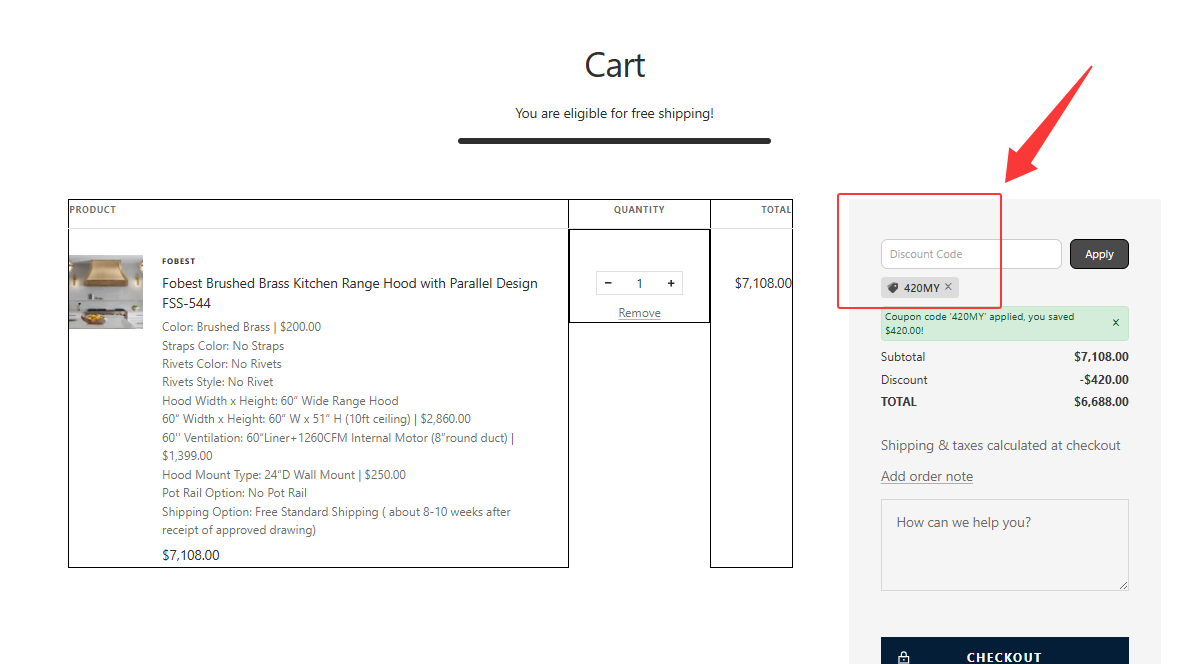The height and width of the screenshot is (664, 1203).
Task: Open the Add order note link
Action: coord(927,476)
